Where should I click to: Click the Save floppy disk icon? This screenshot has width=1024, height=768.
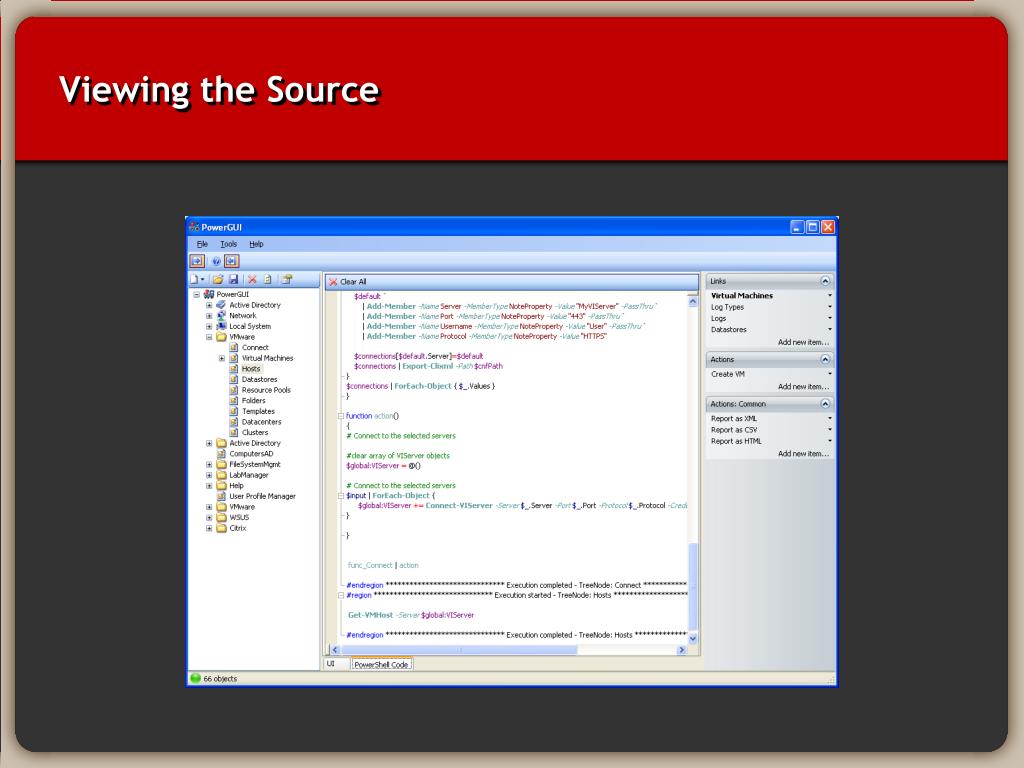233,280
